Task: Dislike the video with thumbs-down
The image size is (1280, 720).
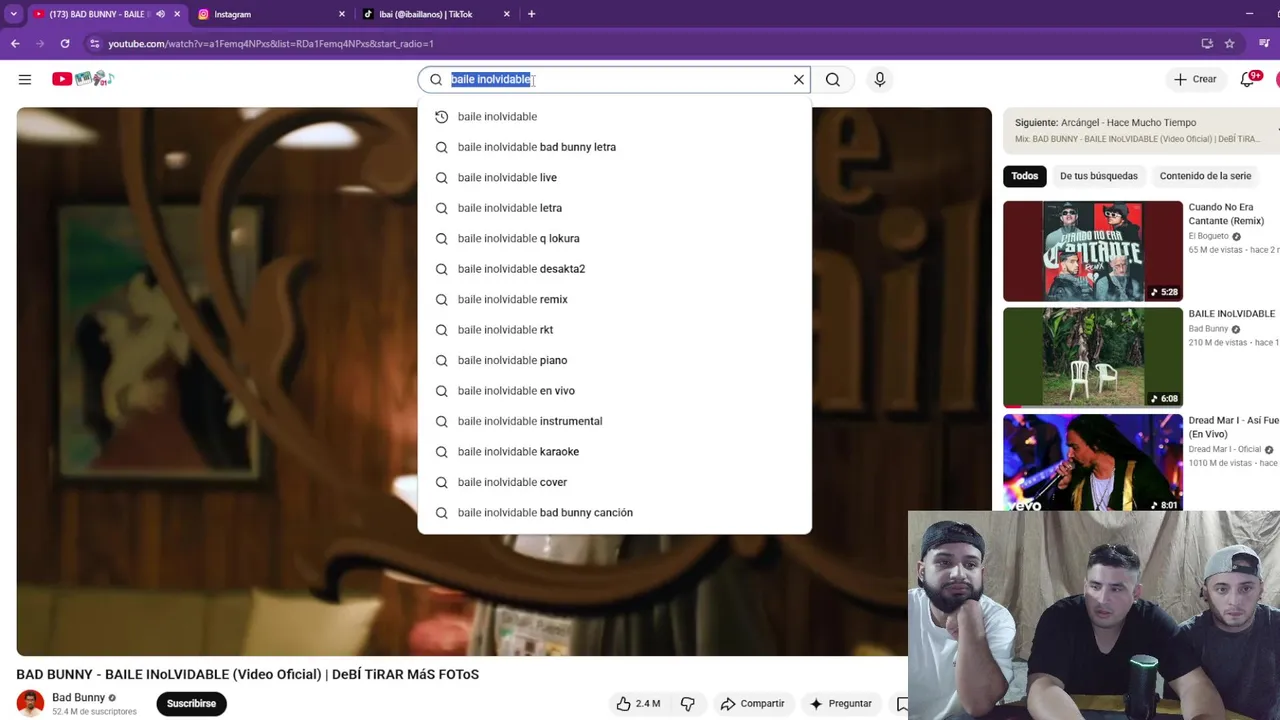Action: 688,704
